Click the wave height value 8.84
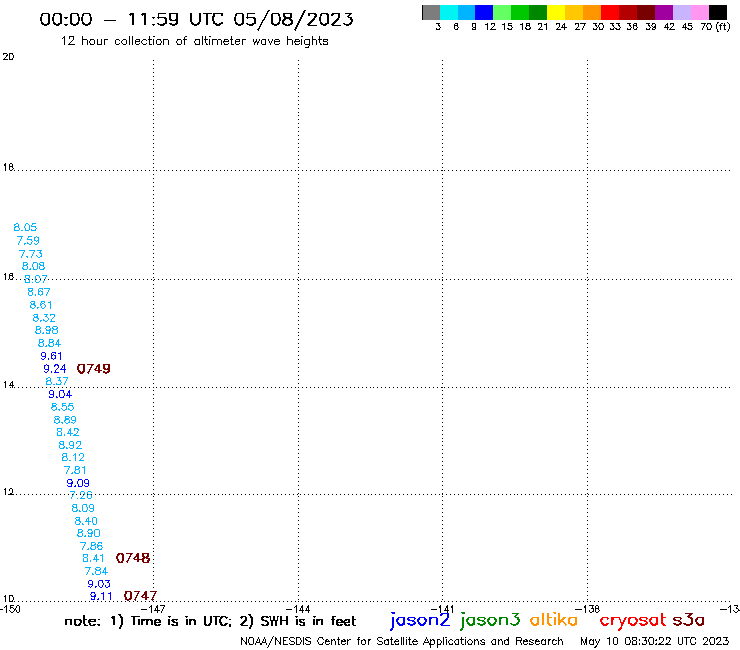This screenshot has height=650, width=740. [50, 343]
